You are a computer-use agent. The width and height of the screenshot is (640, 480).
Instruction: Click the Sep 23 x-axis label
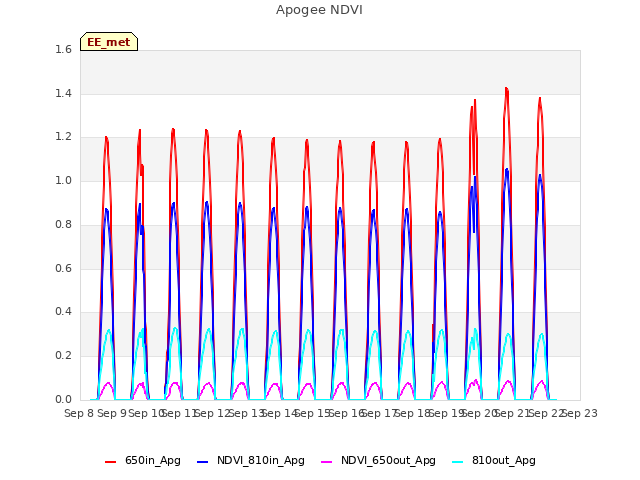[580, 413]
